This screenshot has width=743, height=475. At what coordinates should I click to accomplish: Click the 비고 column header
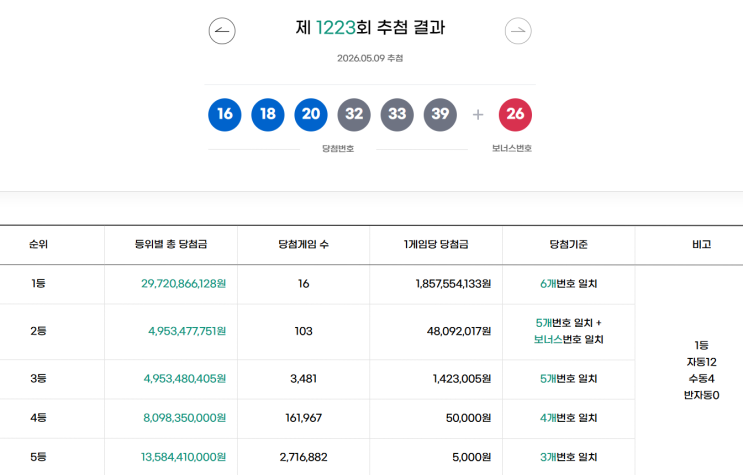pos(701,244)
